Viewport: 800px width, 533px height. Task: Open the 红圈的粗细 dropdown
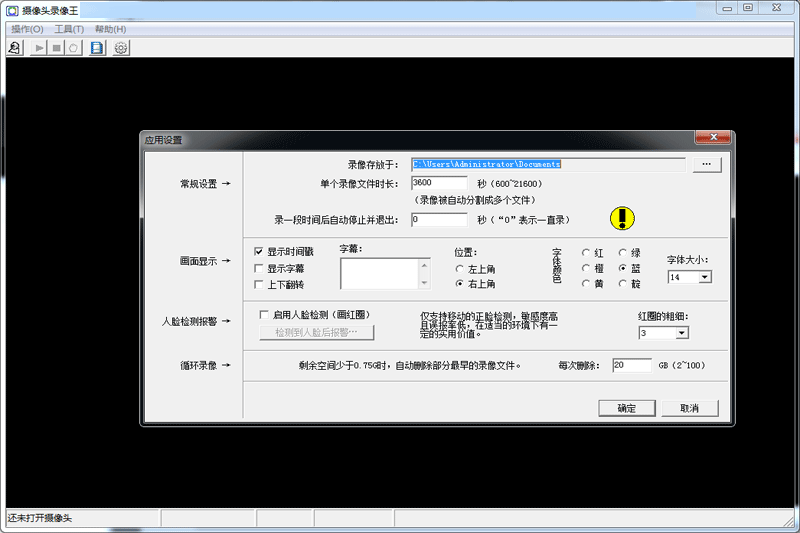(x=682, y=333)
